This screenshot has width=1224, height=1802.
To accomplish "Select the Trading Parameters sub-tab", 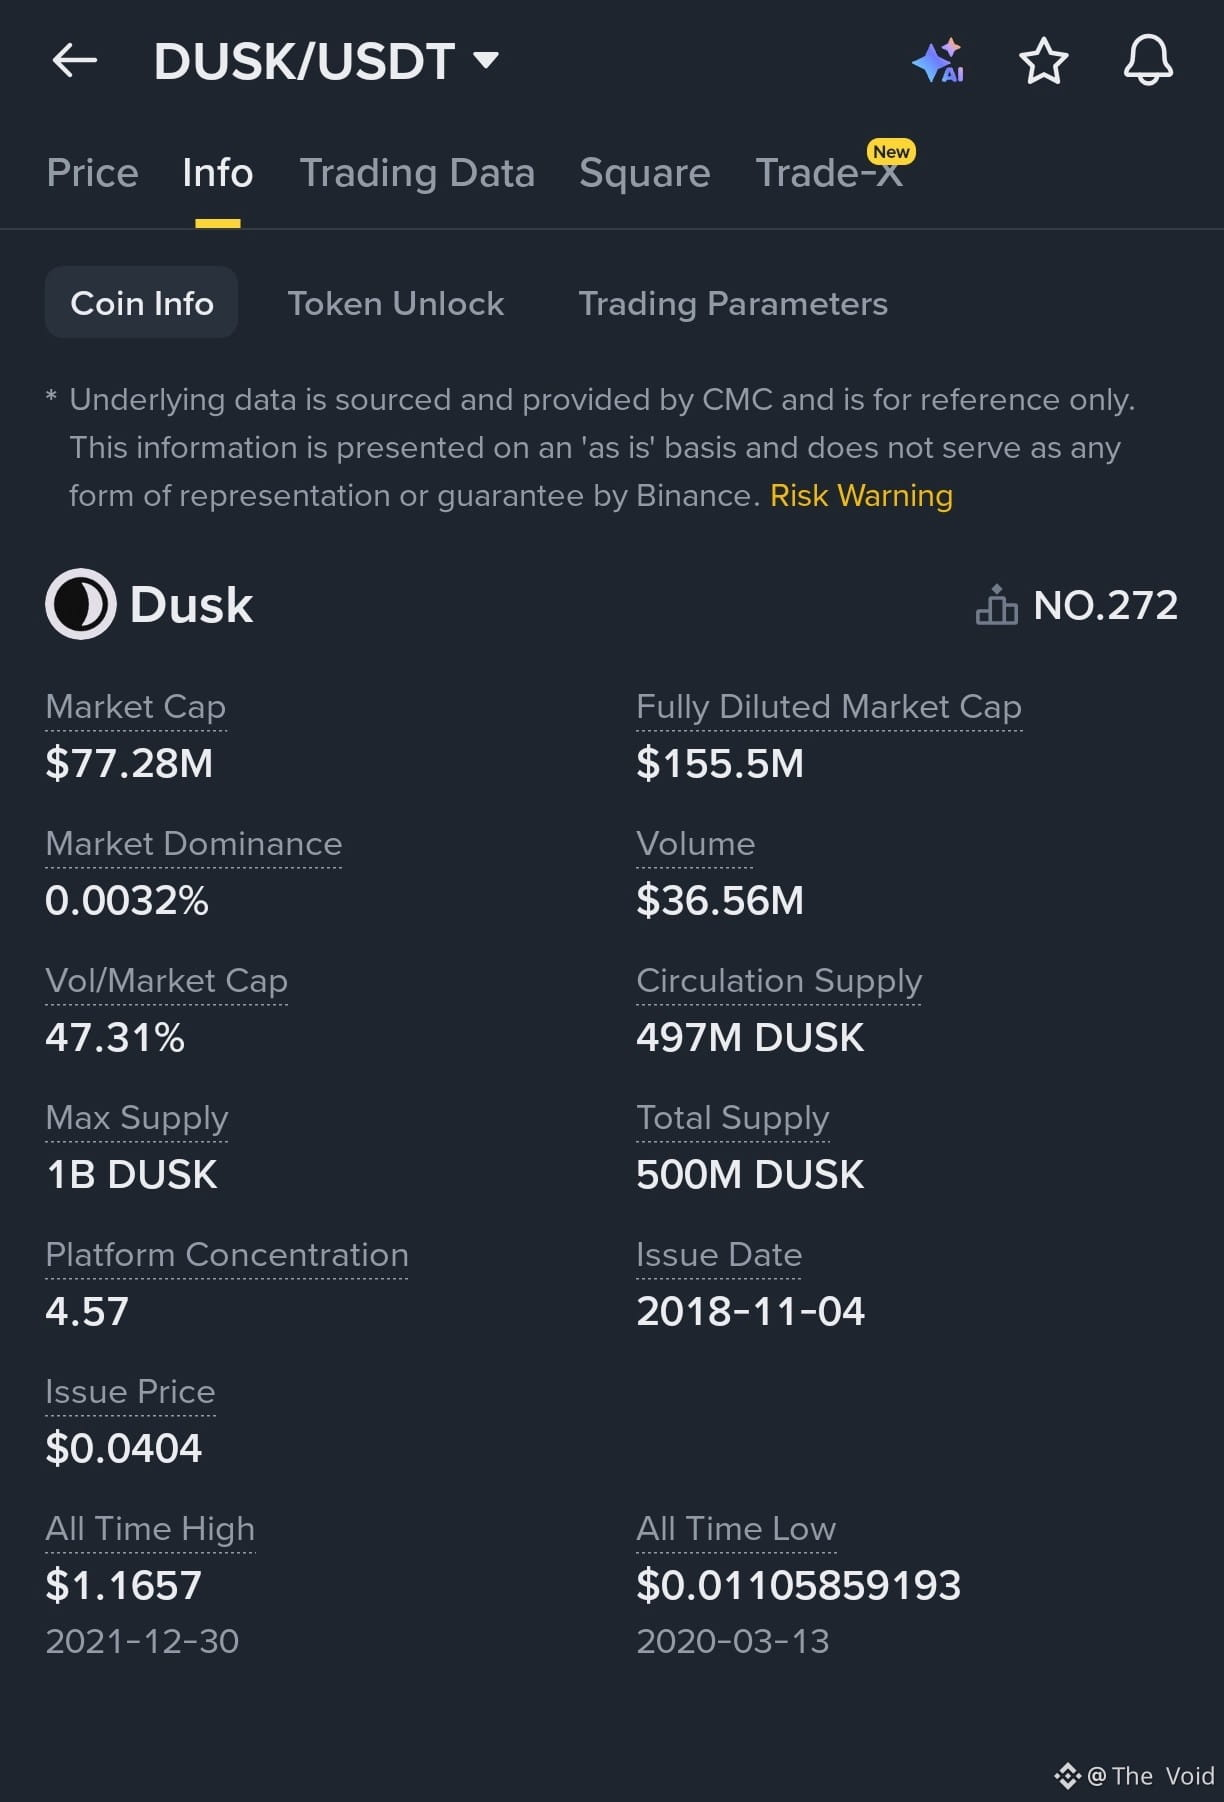I will click(733, 303).
